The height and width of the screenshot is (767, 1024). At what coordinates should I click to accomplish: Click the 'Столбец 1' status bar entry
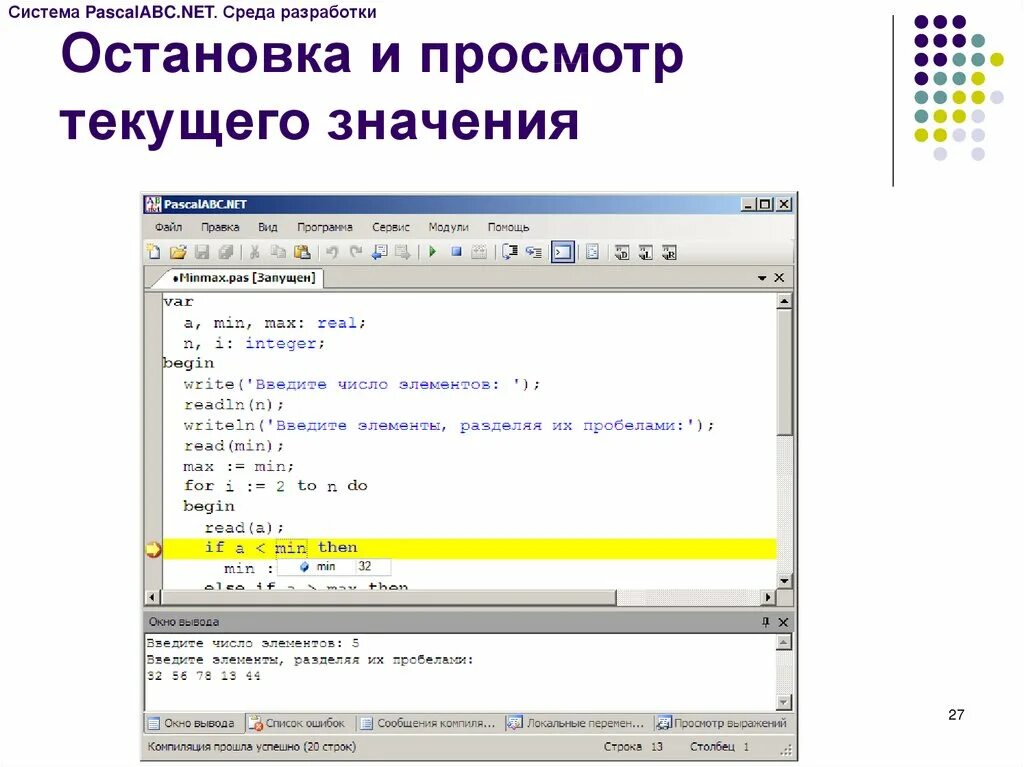[719, 746]
